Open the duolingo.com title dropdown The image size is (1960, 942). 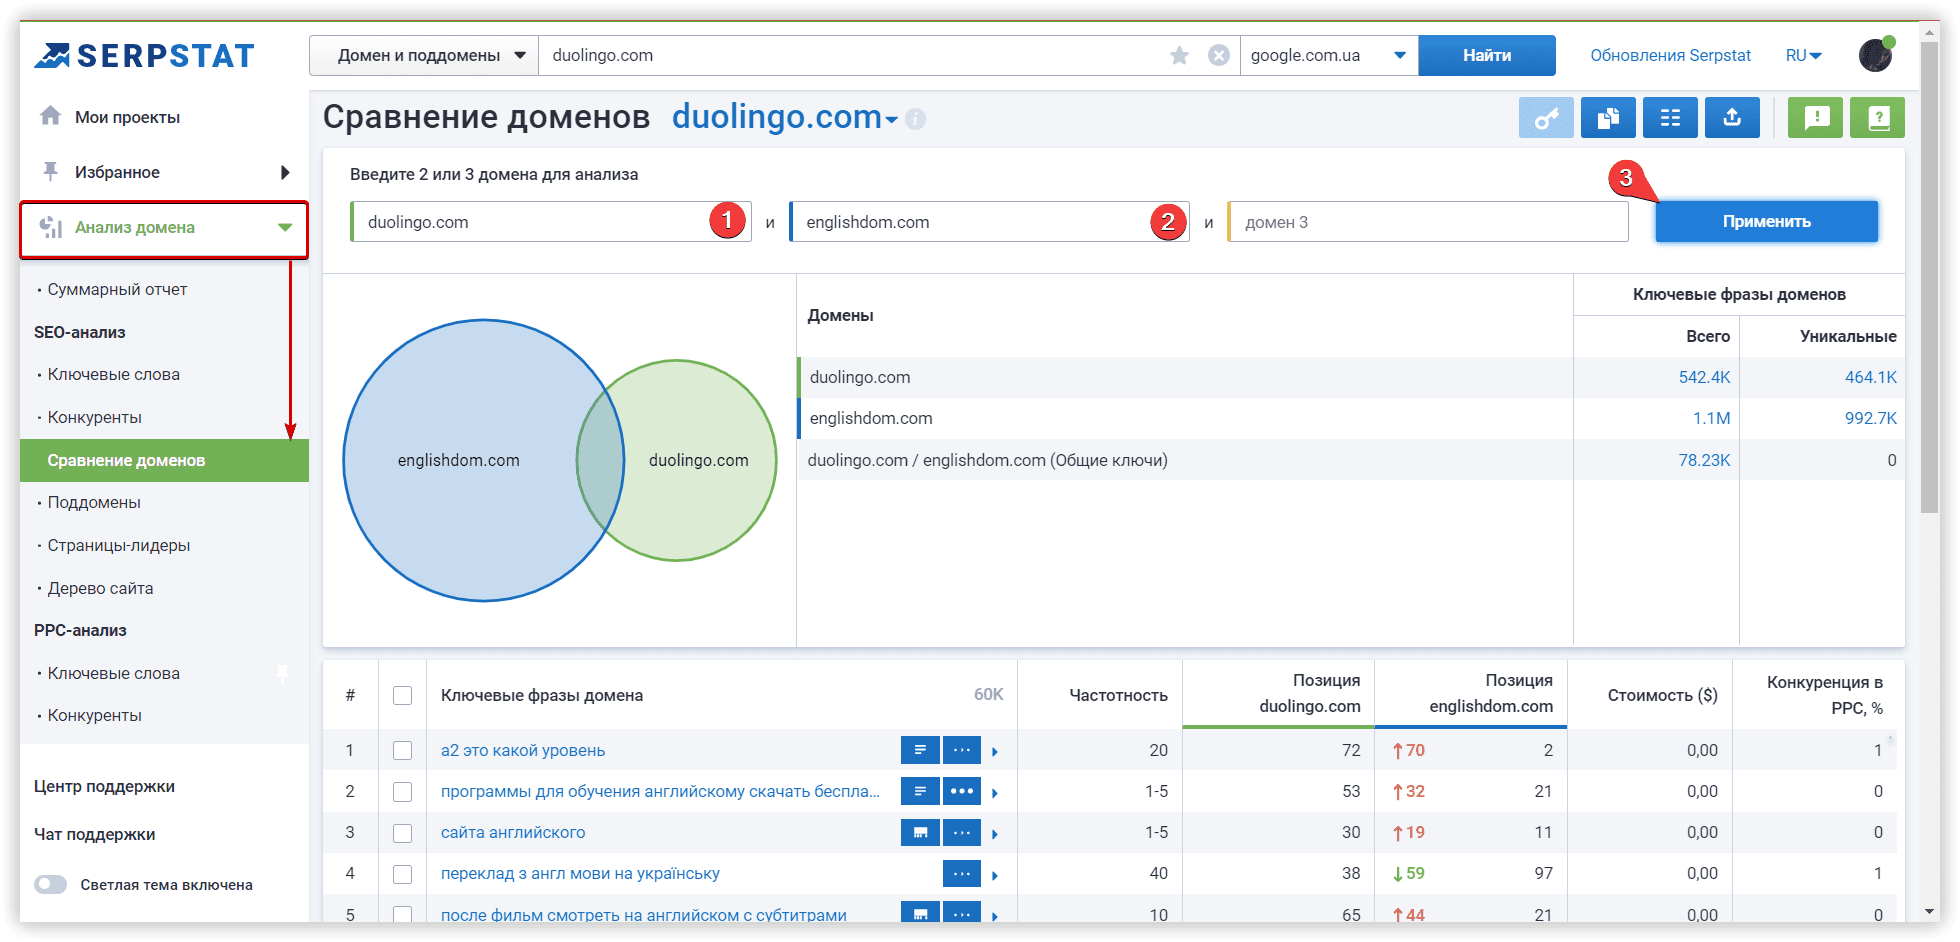point(891,121)
